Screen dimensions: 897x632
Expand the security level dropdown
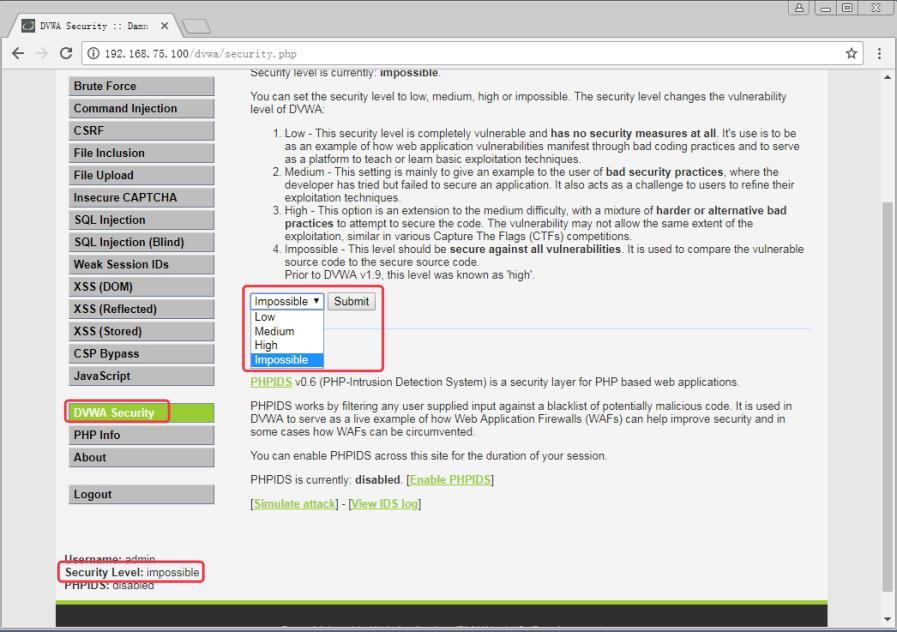[x=287, y=301]
